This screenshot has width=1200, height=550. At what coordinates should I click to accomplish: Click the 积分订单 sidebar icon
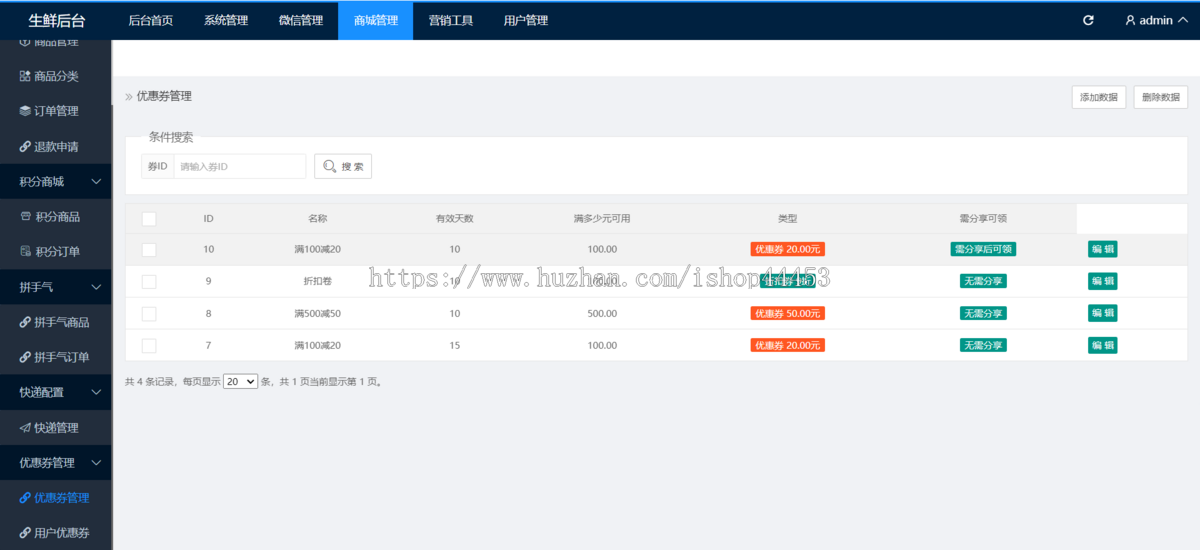26,252
